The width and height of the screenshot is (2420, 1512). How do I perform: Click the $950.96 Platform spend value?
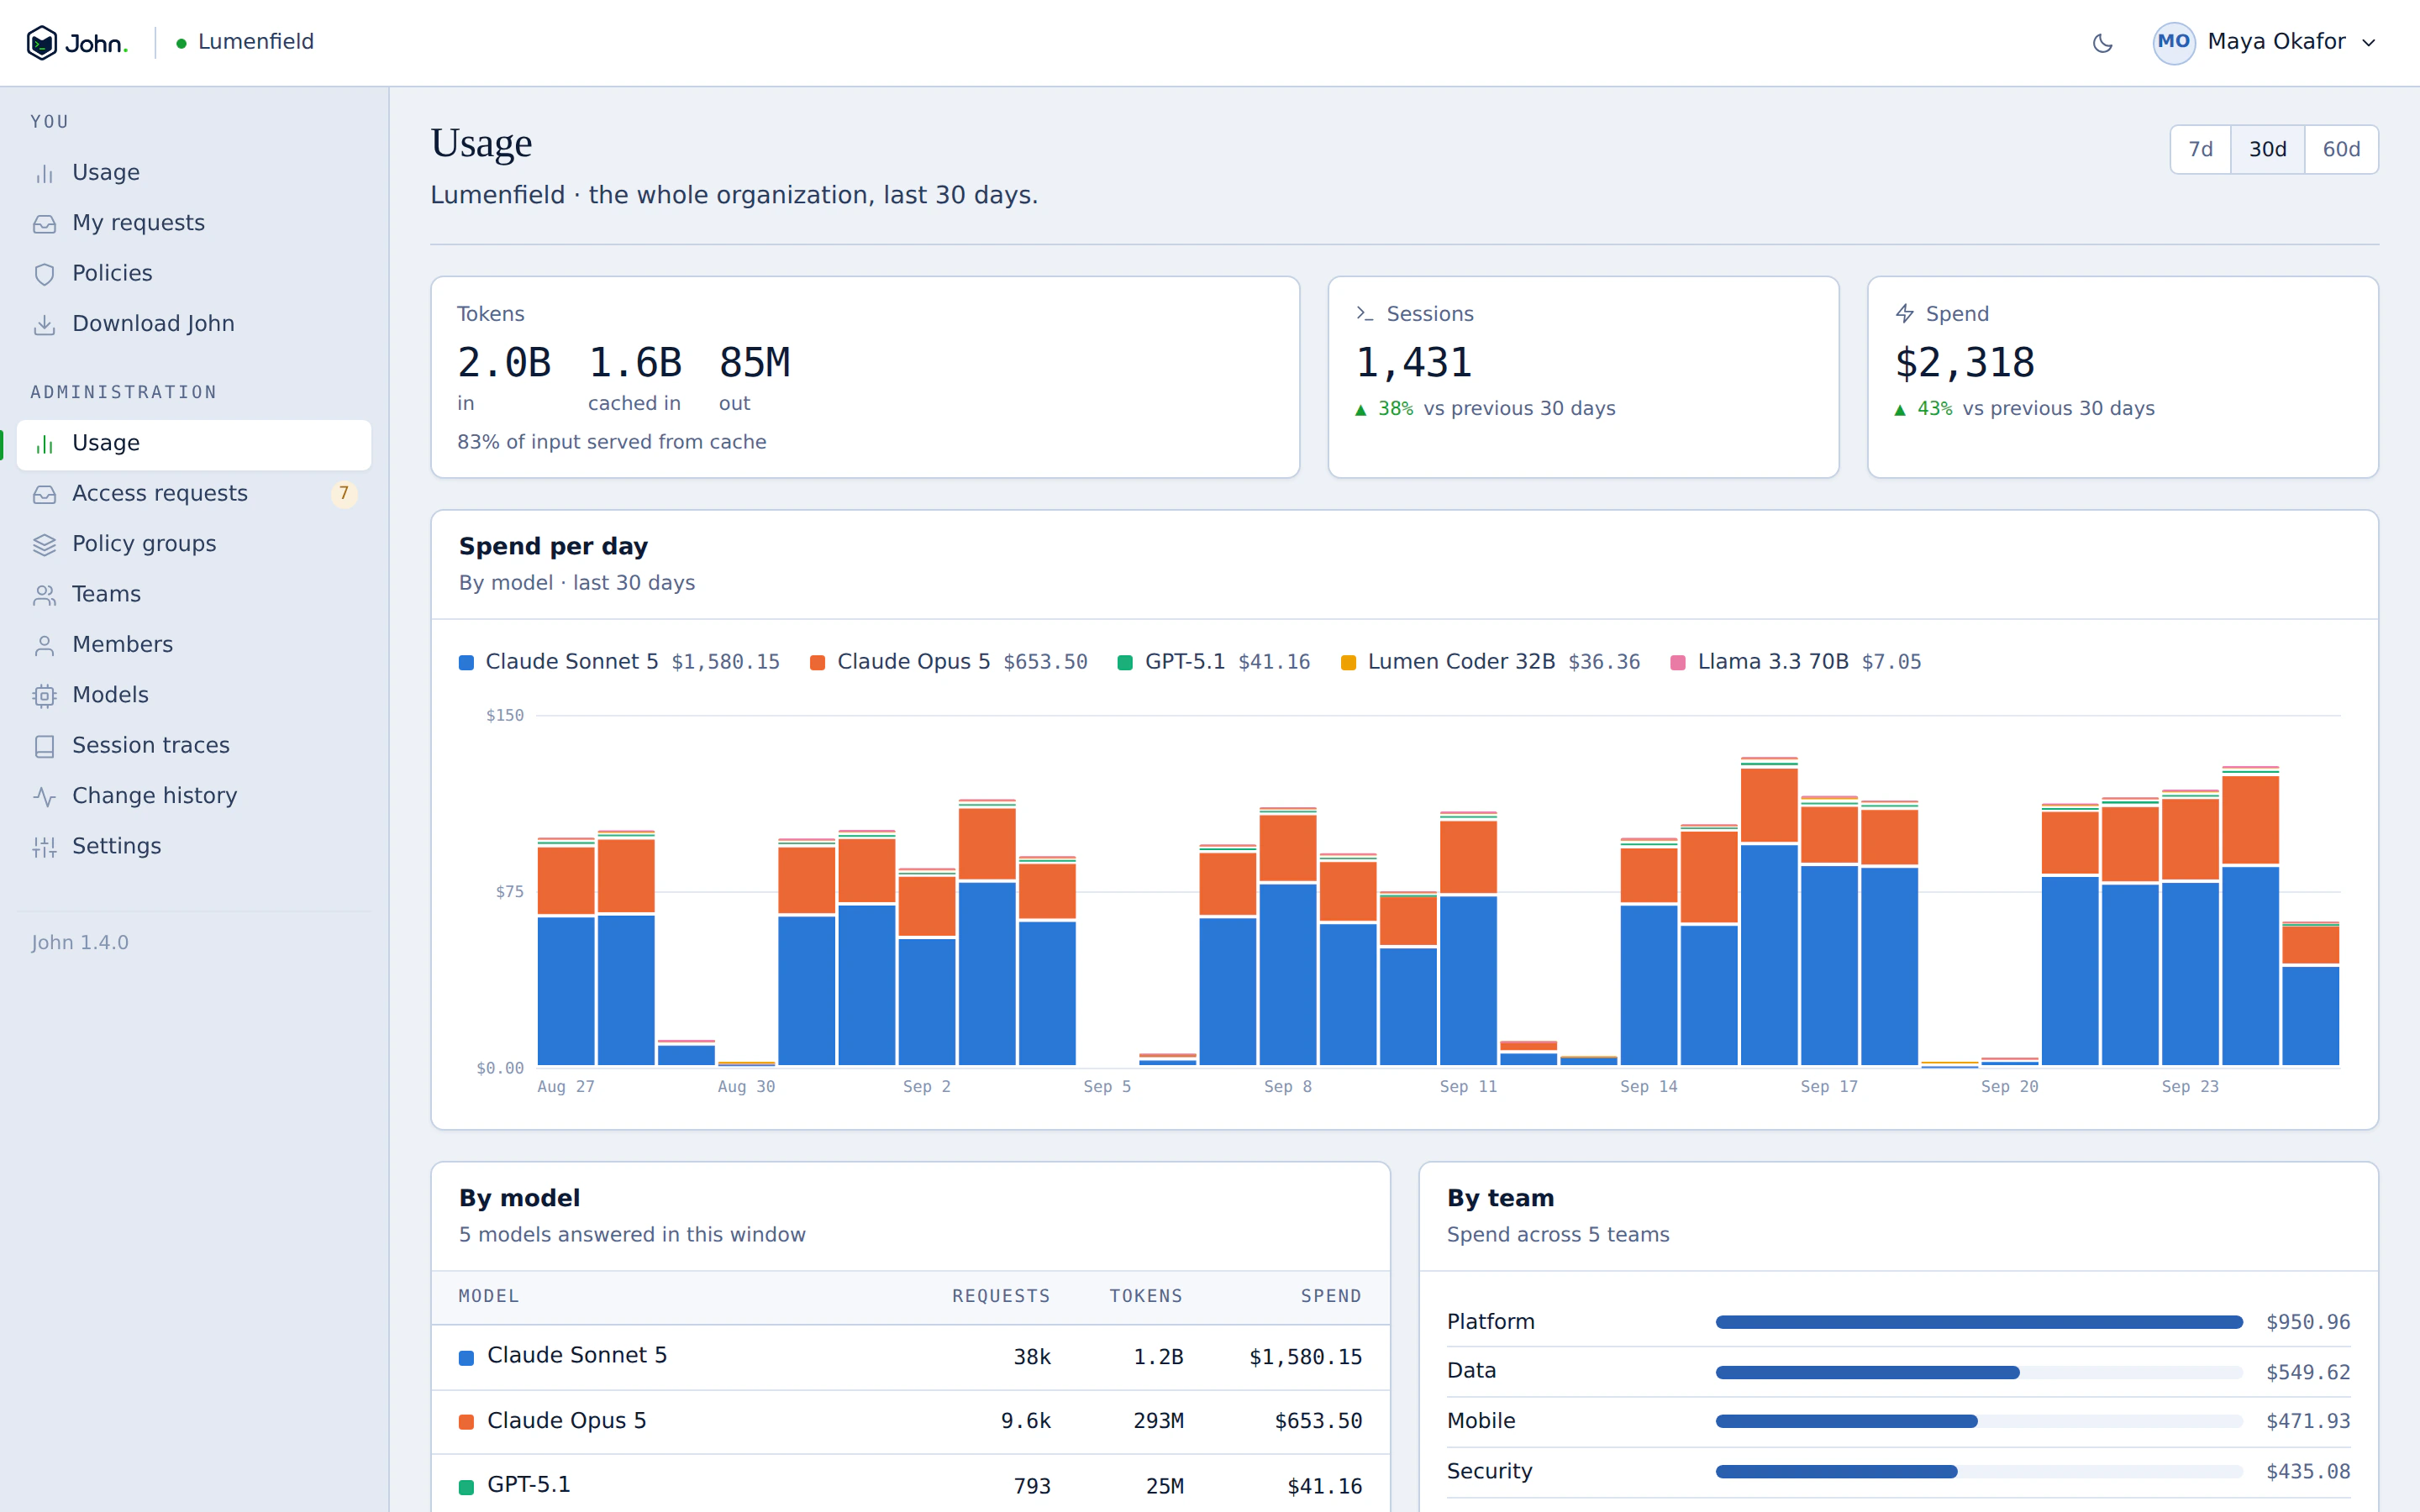[x=2308, y=1322]
